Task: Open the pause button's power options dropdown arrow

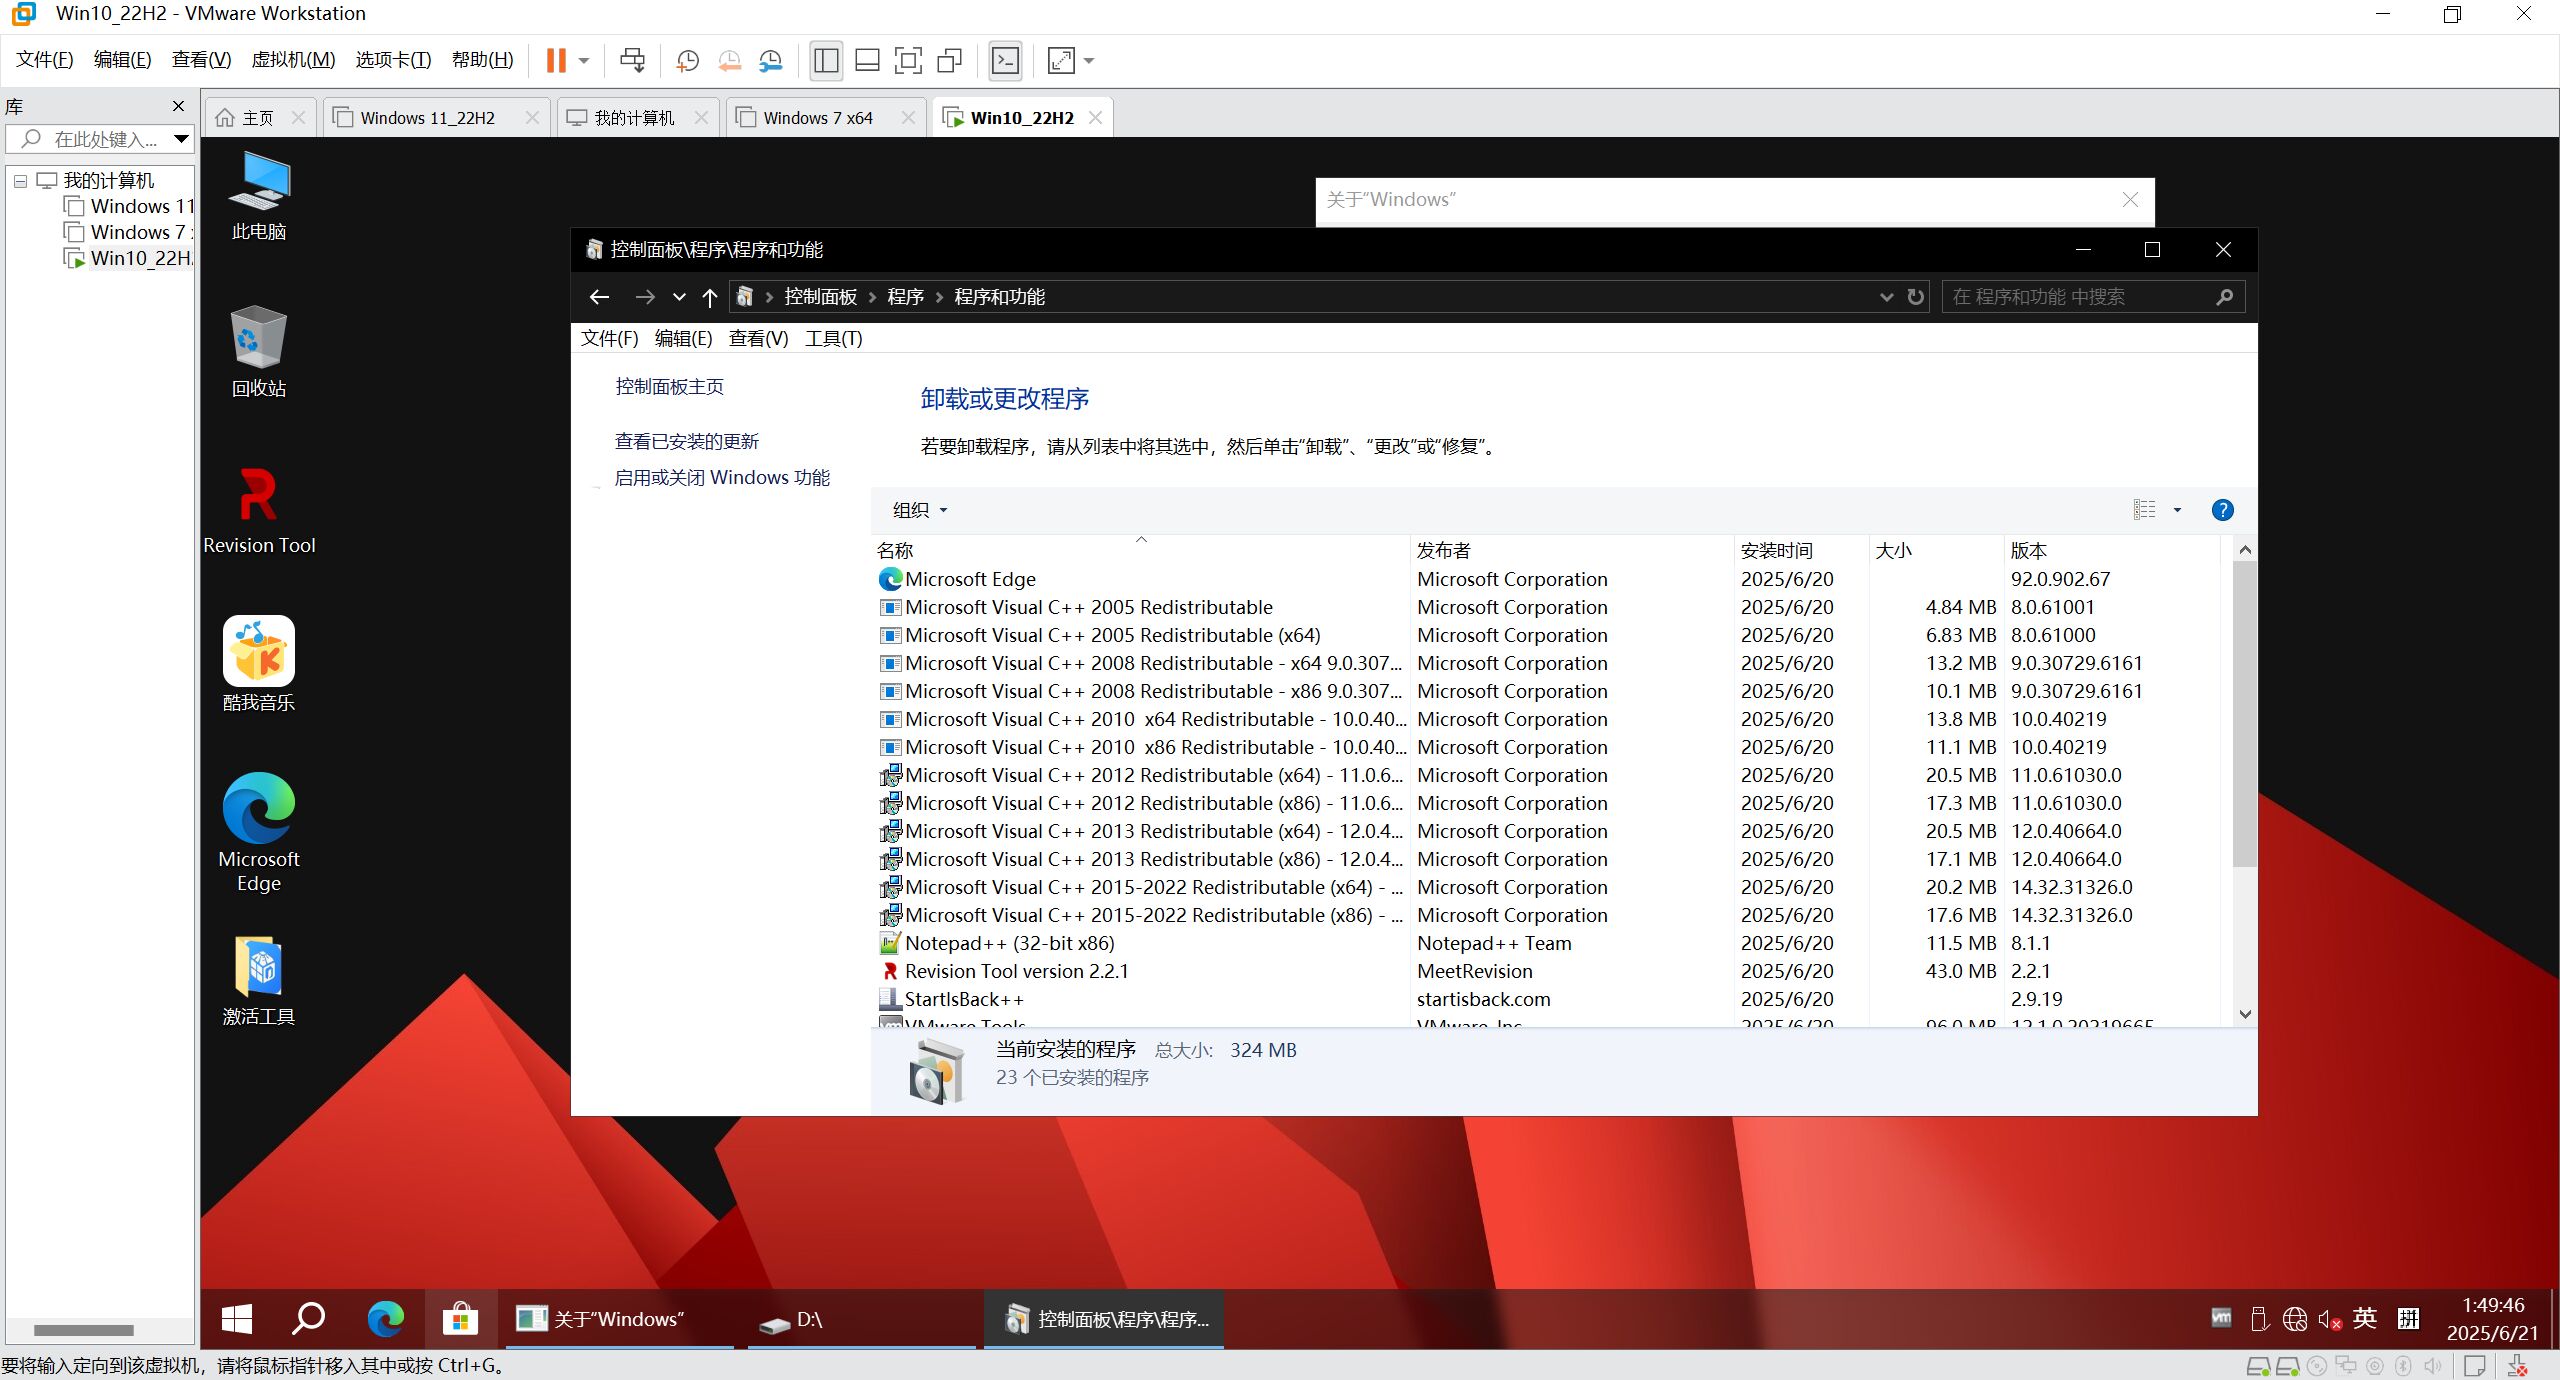Action: coord(584,61)
